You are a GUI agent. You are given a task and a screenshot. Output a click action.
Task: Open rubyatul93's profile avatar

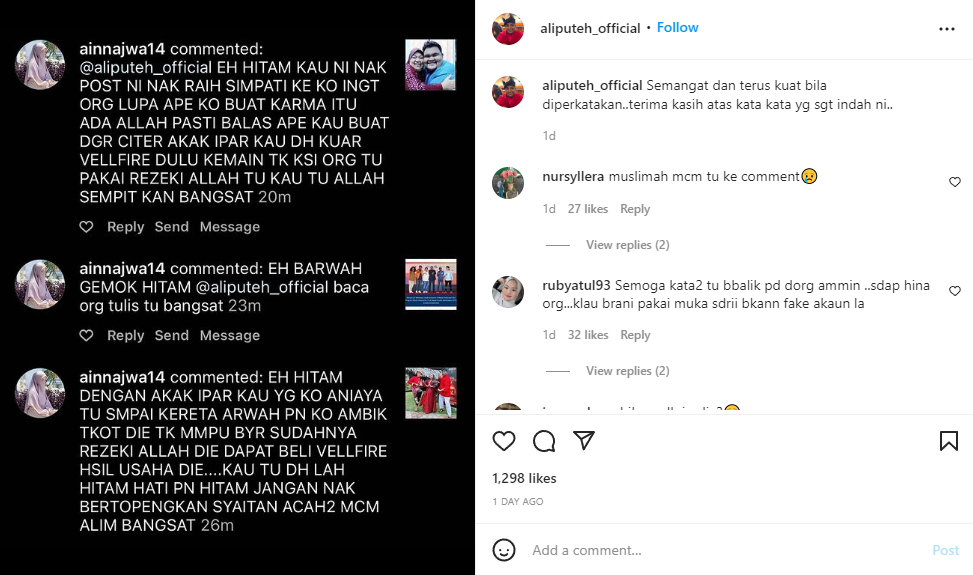point(508,292)
